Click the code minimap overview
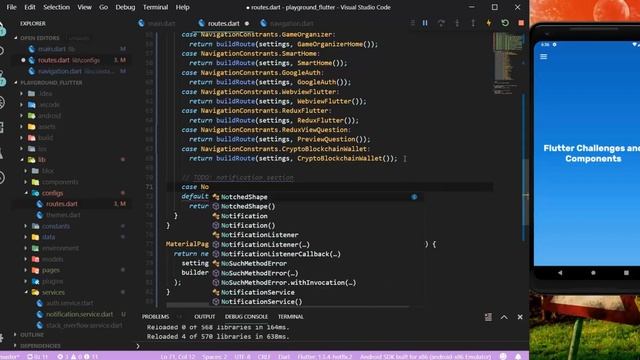640x360 pixels. point(507,63)
